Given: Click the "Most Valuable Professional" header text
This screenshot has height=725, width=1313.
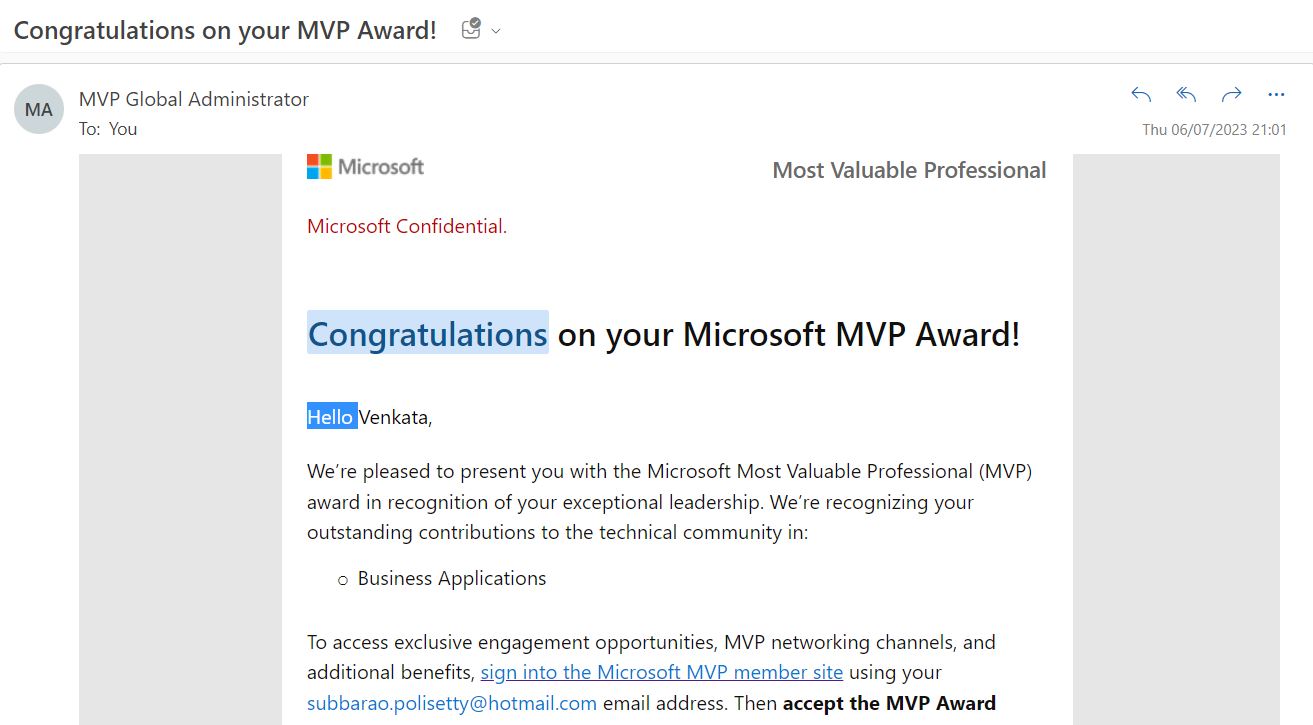Looking at the screenshot, I should pos(909,170).
